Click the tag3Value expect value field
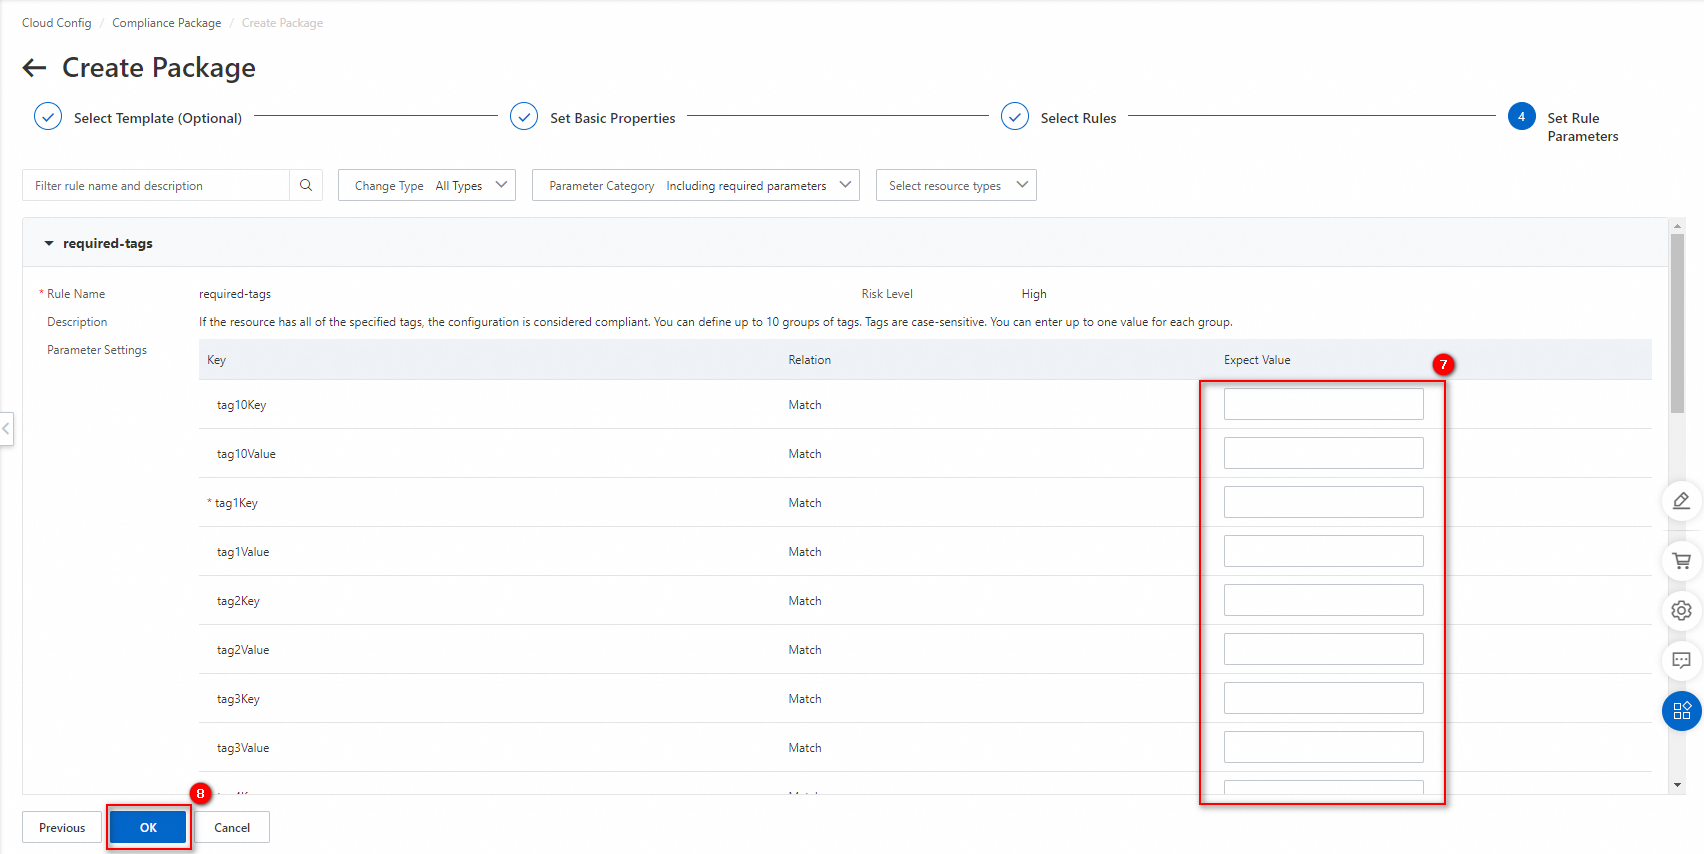The image size is (1704, 854). [x=1323, y=747]
